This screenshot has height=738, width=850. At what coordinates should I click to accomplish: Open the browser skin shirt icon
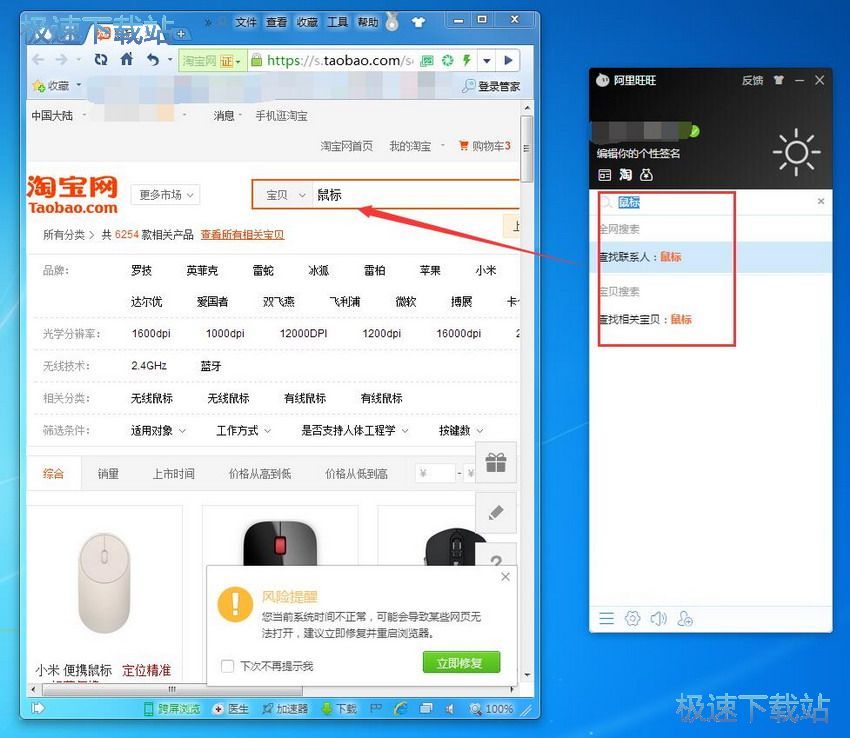pyautogui.click(x=418, y=22)
